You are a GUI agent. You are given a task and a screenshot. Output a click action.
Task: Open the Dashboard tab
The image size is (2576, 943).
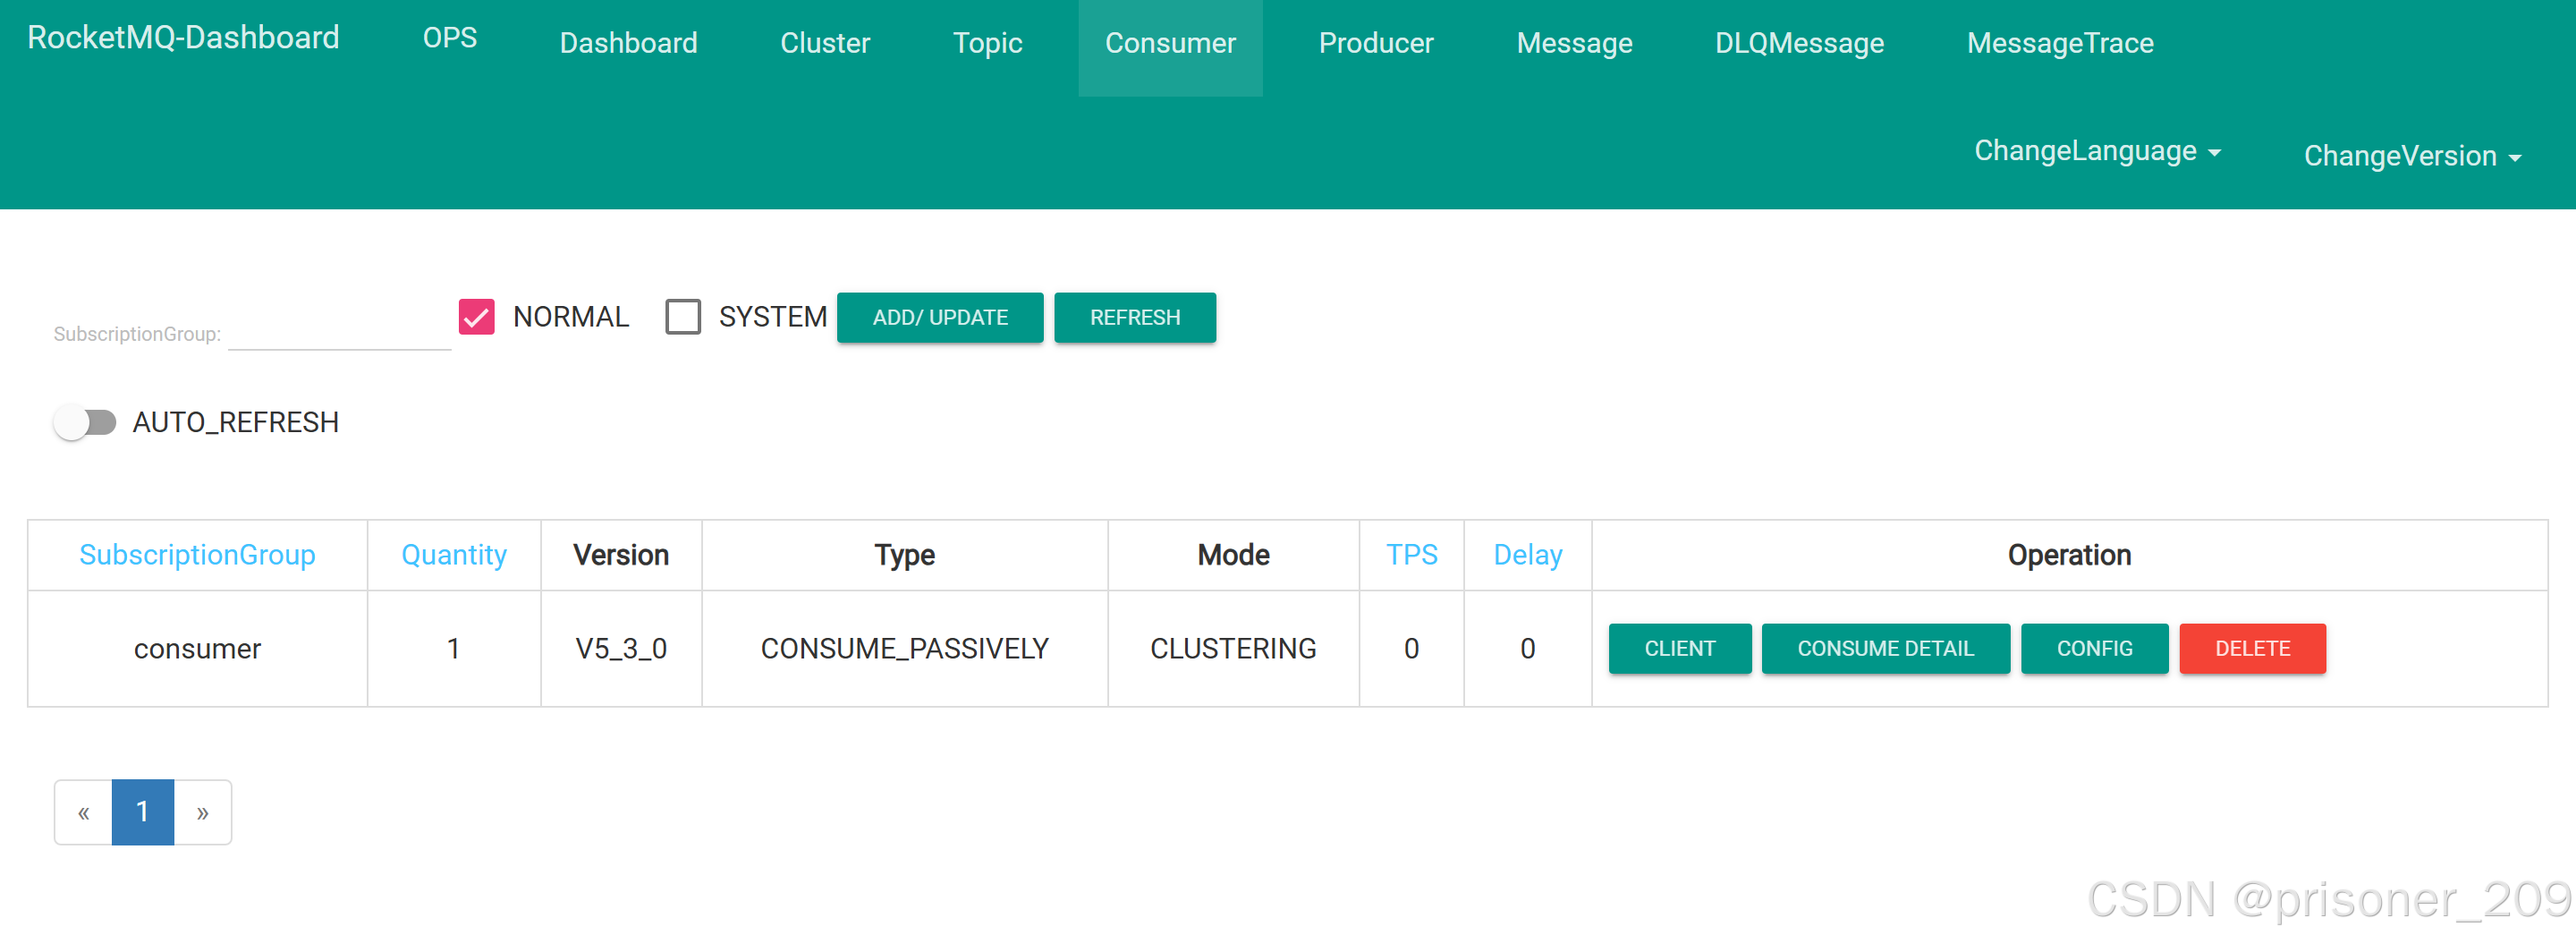tap(628, 43)
